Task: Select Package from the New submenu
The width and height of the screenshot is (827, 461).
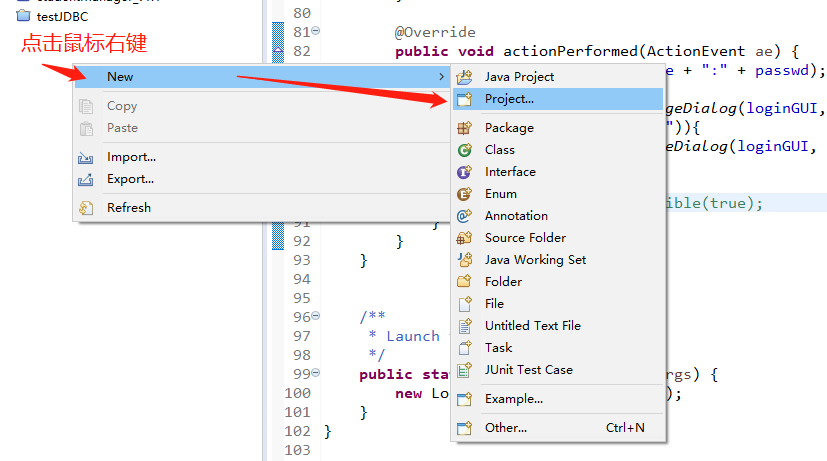Action: pyautogui.click(x=558, y=128)
